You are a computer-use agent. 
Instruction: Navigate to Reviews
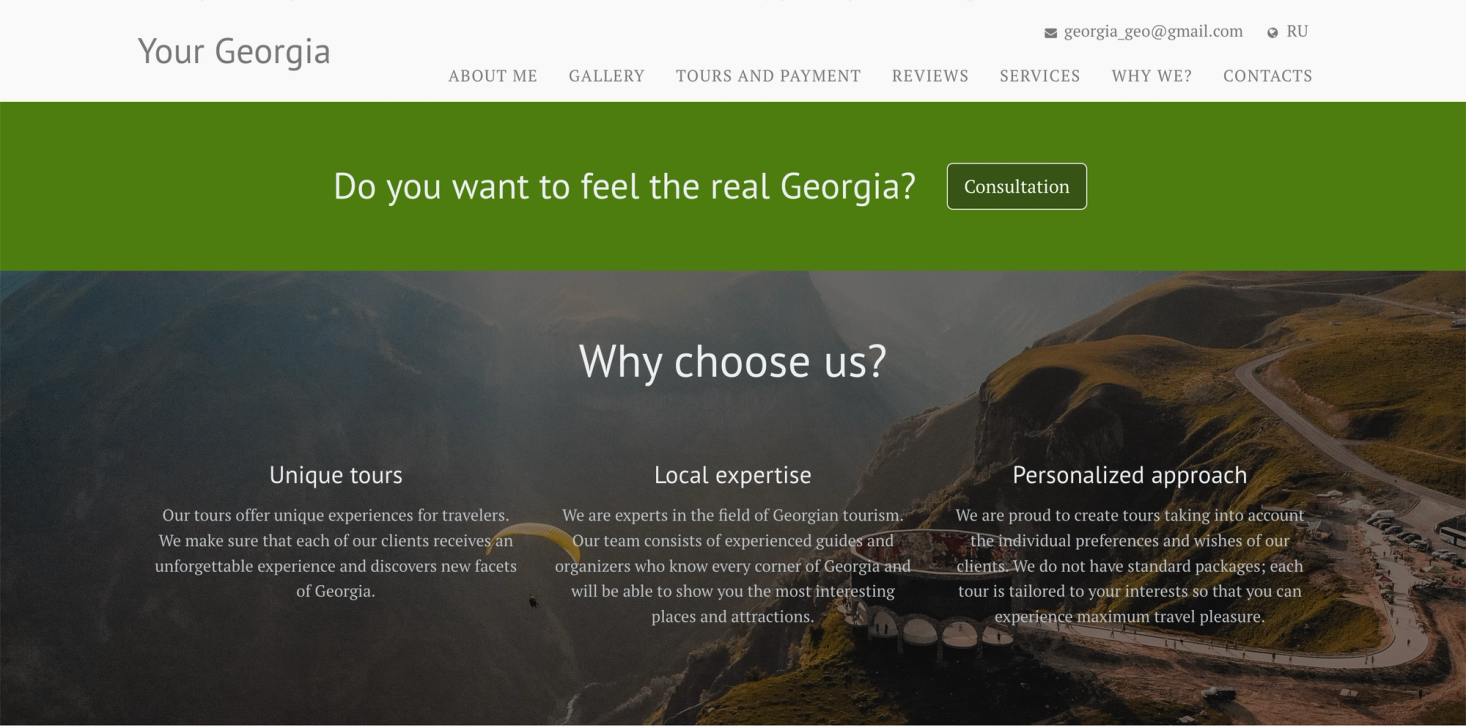click(x=930, y=76)
